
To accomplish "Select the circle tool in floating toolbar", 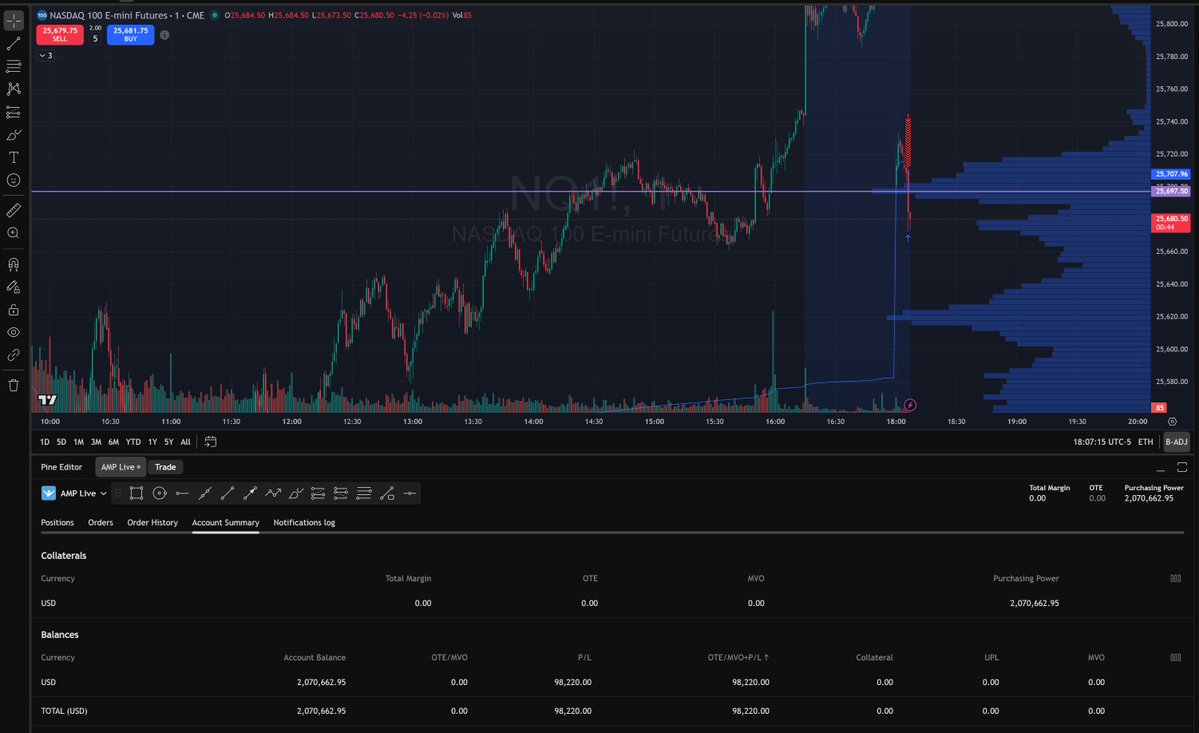I will point(159,494).
